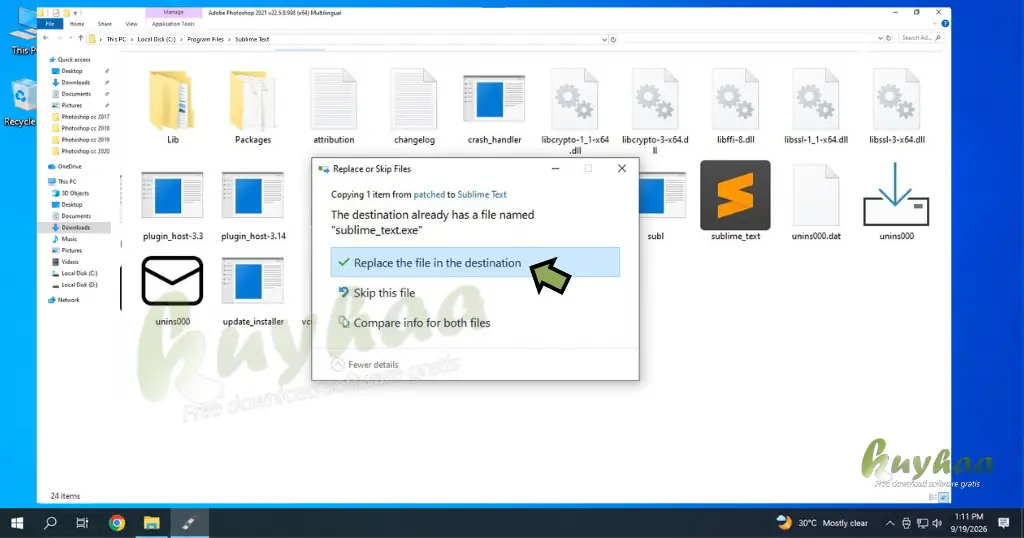Refresh the Sublime Text folder address bar
The image size is (1024, 538).
tap(613, 39)
